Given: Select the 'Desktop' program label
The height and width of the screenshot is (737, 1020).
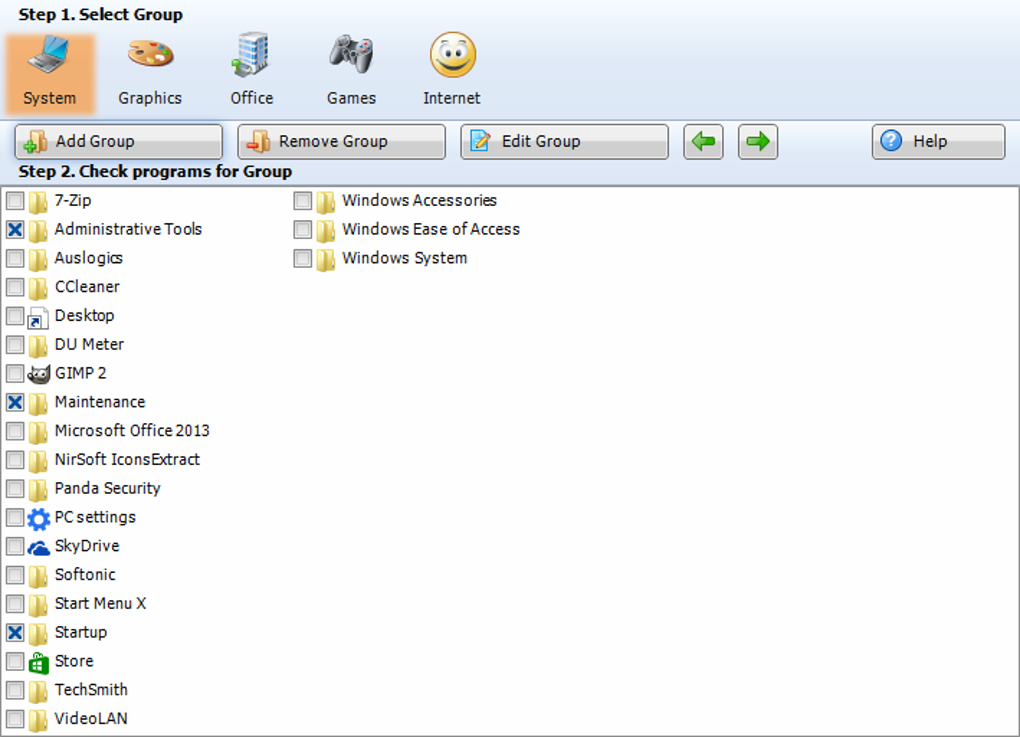Looking at the screenshot, I should [x=85, y=315].
